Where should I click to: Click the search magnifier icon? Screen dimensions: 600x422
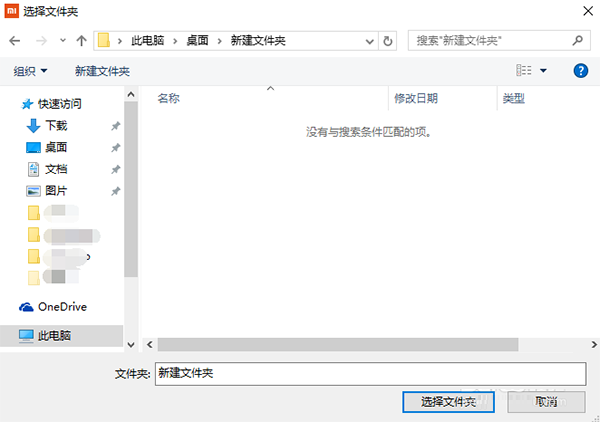tap(577, 41)
